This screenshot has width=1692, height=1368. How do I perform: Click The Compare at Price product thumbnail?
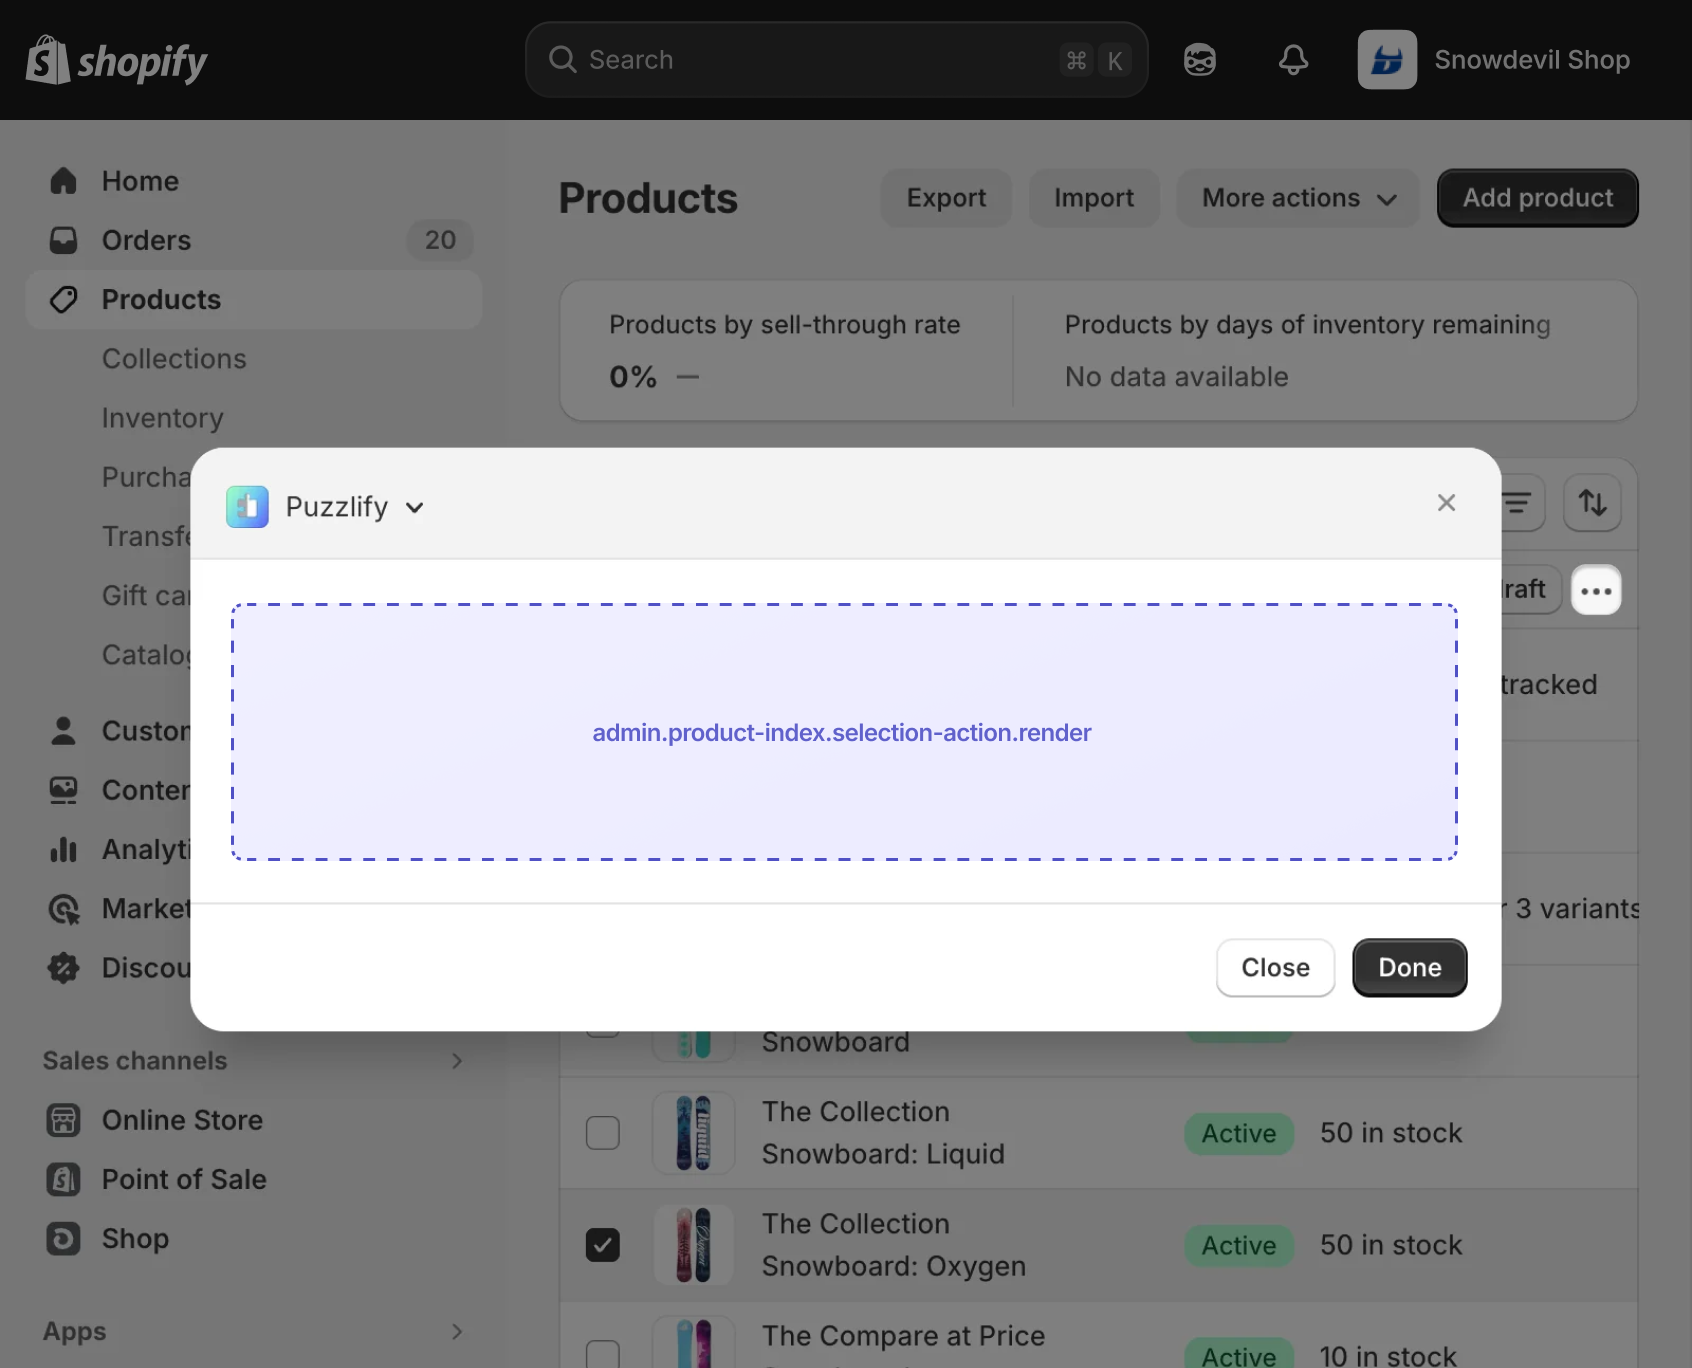pos(693,1342)
